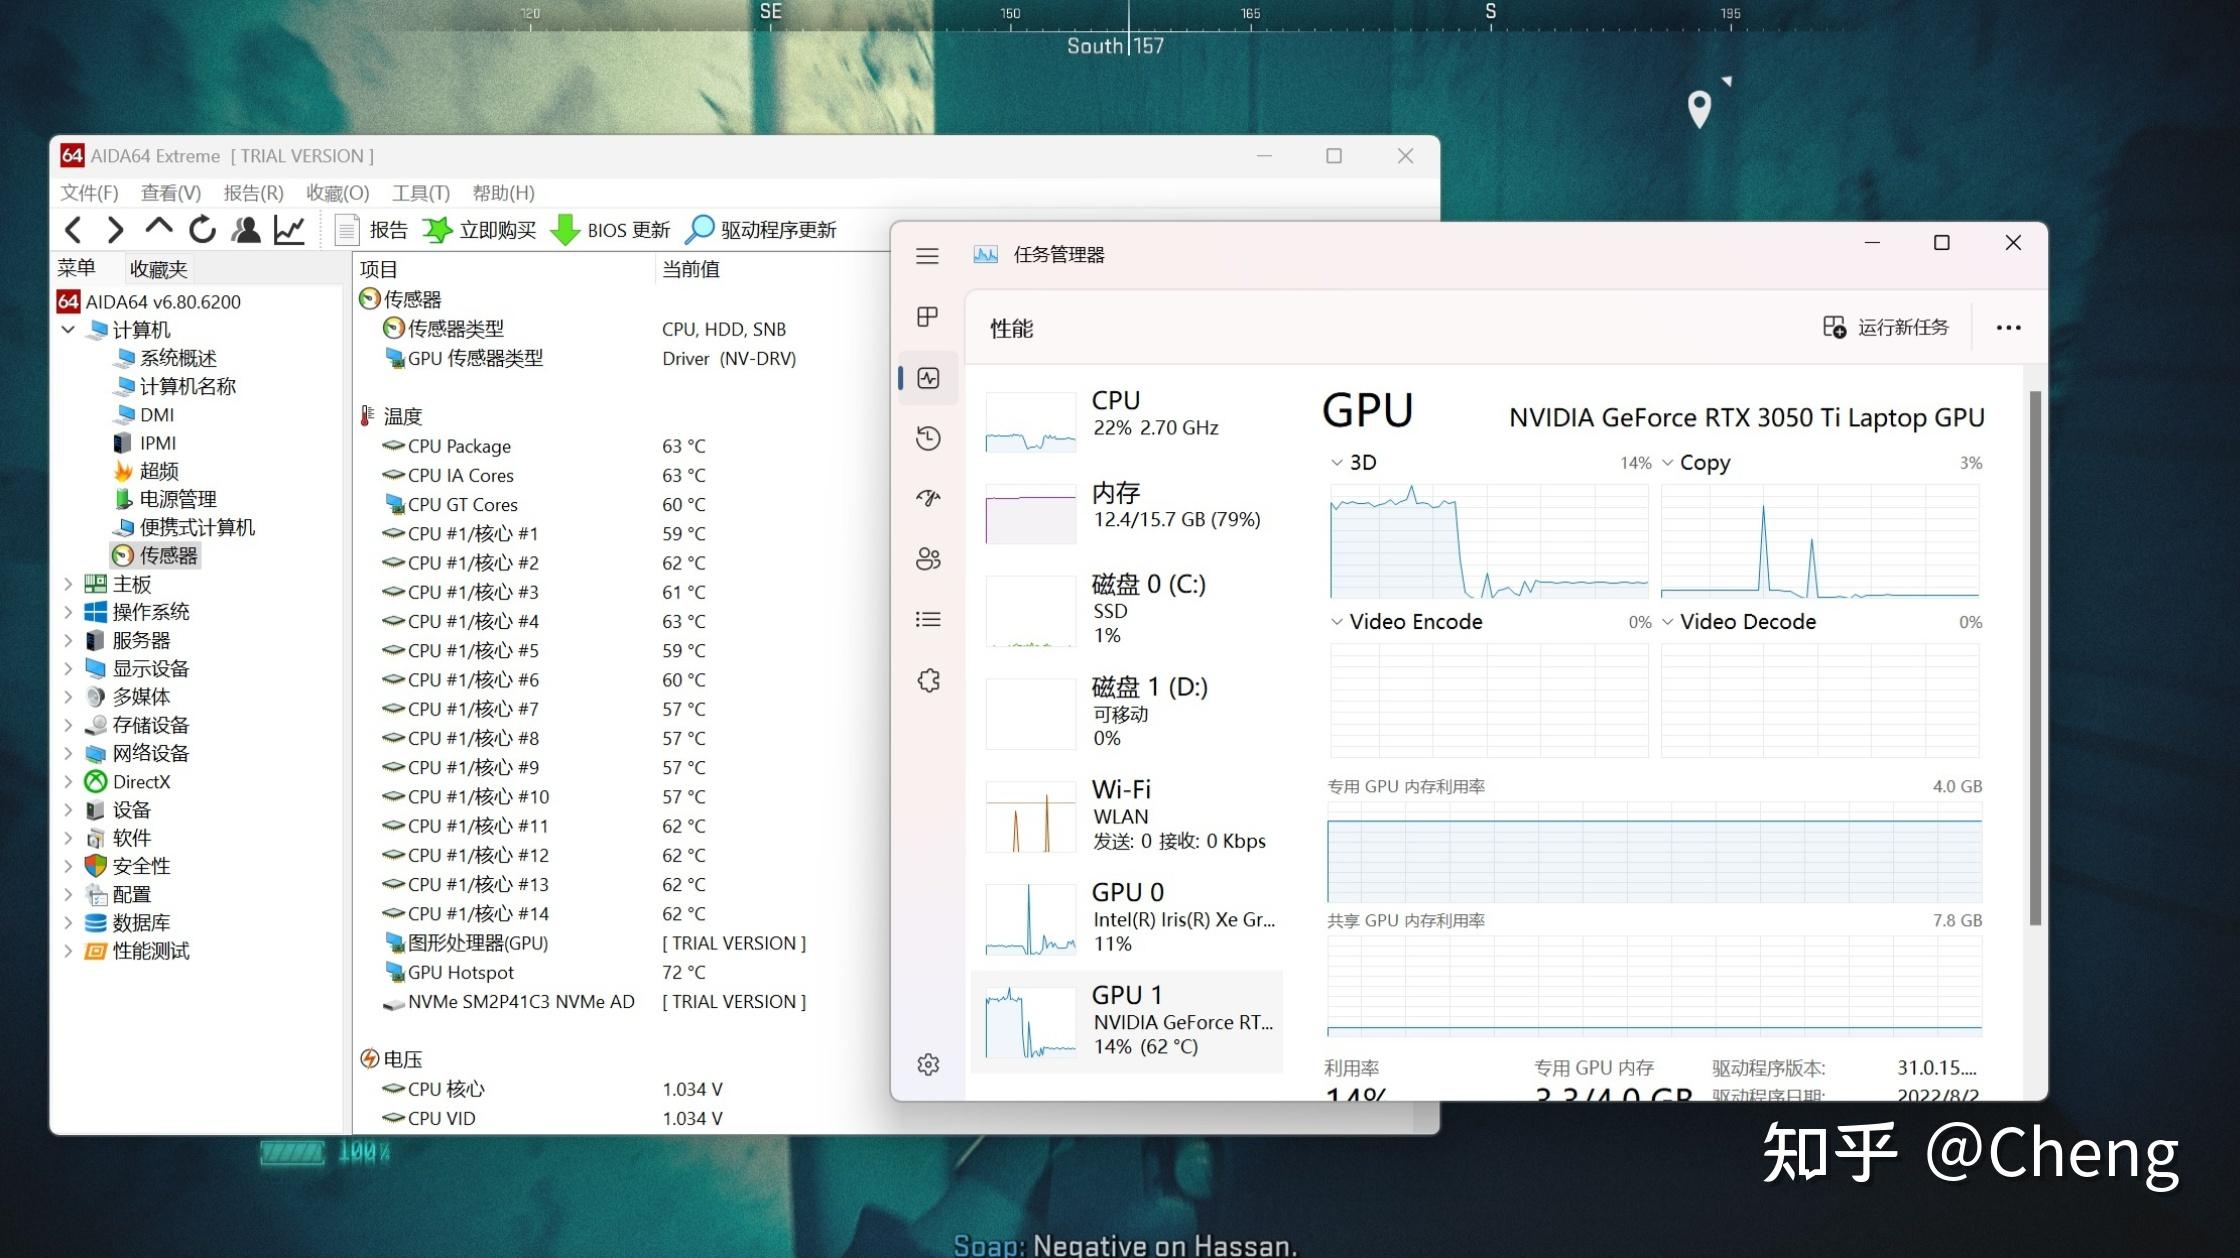This screenshot has height=1258, width=2240.
Task: Click Task Manager vertical scrollbar
Action: coord(2035,657)
